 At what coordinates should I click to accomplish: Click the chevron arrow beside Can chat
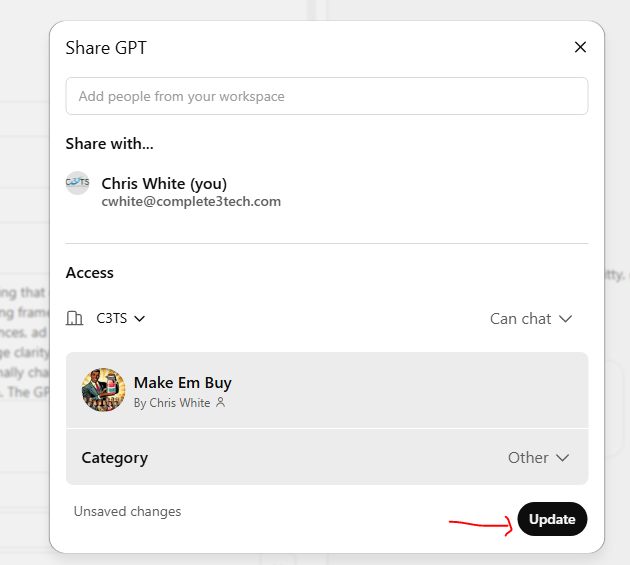pos(565,318)
